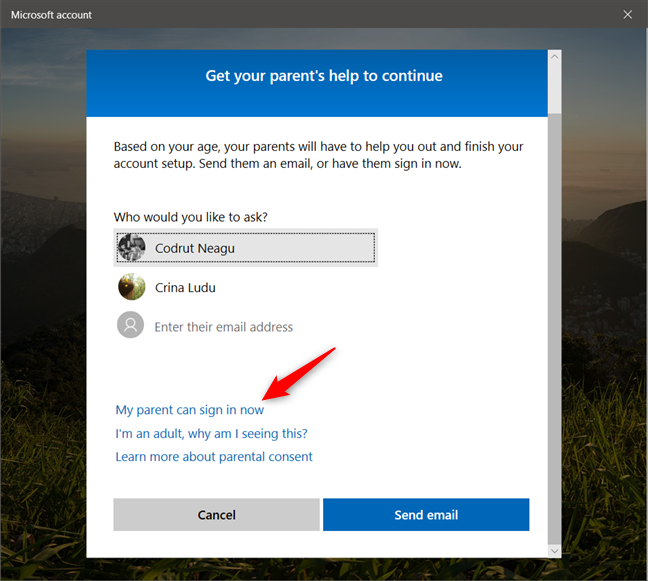Click the Send email button
The image size is (648, 581).
pyautogui.click(x=426, y=514)
